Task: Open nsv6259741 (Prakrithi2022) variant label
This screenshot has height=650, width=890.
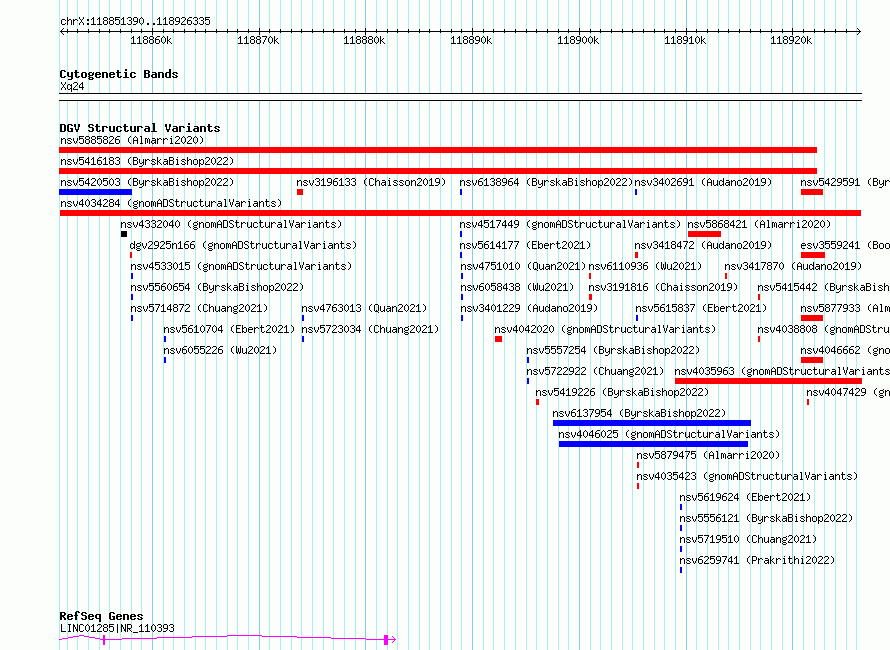Action: click(x=757, y=560)
